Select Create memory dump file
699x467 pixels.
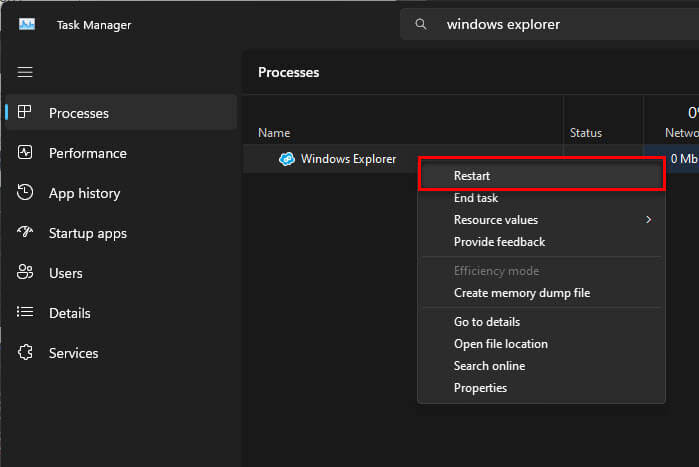click(x=542, y=293)
